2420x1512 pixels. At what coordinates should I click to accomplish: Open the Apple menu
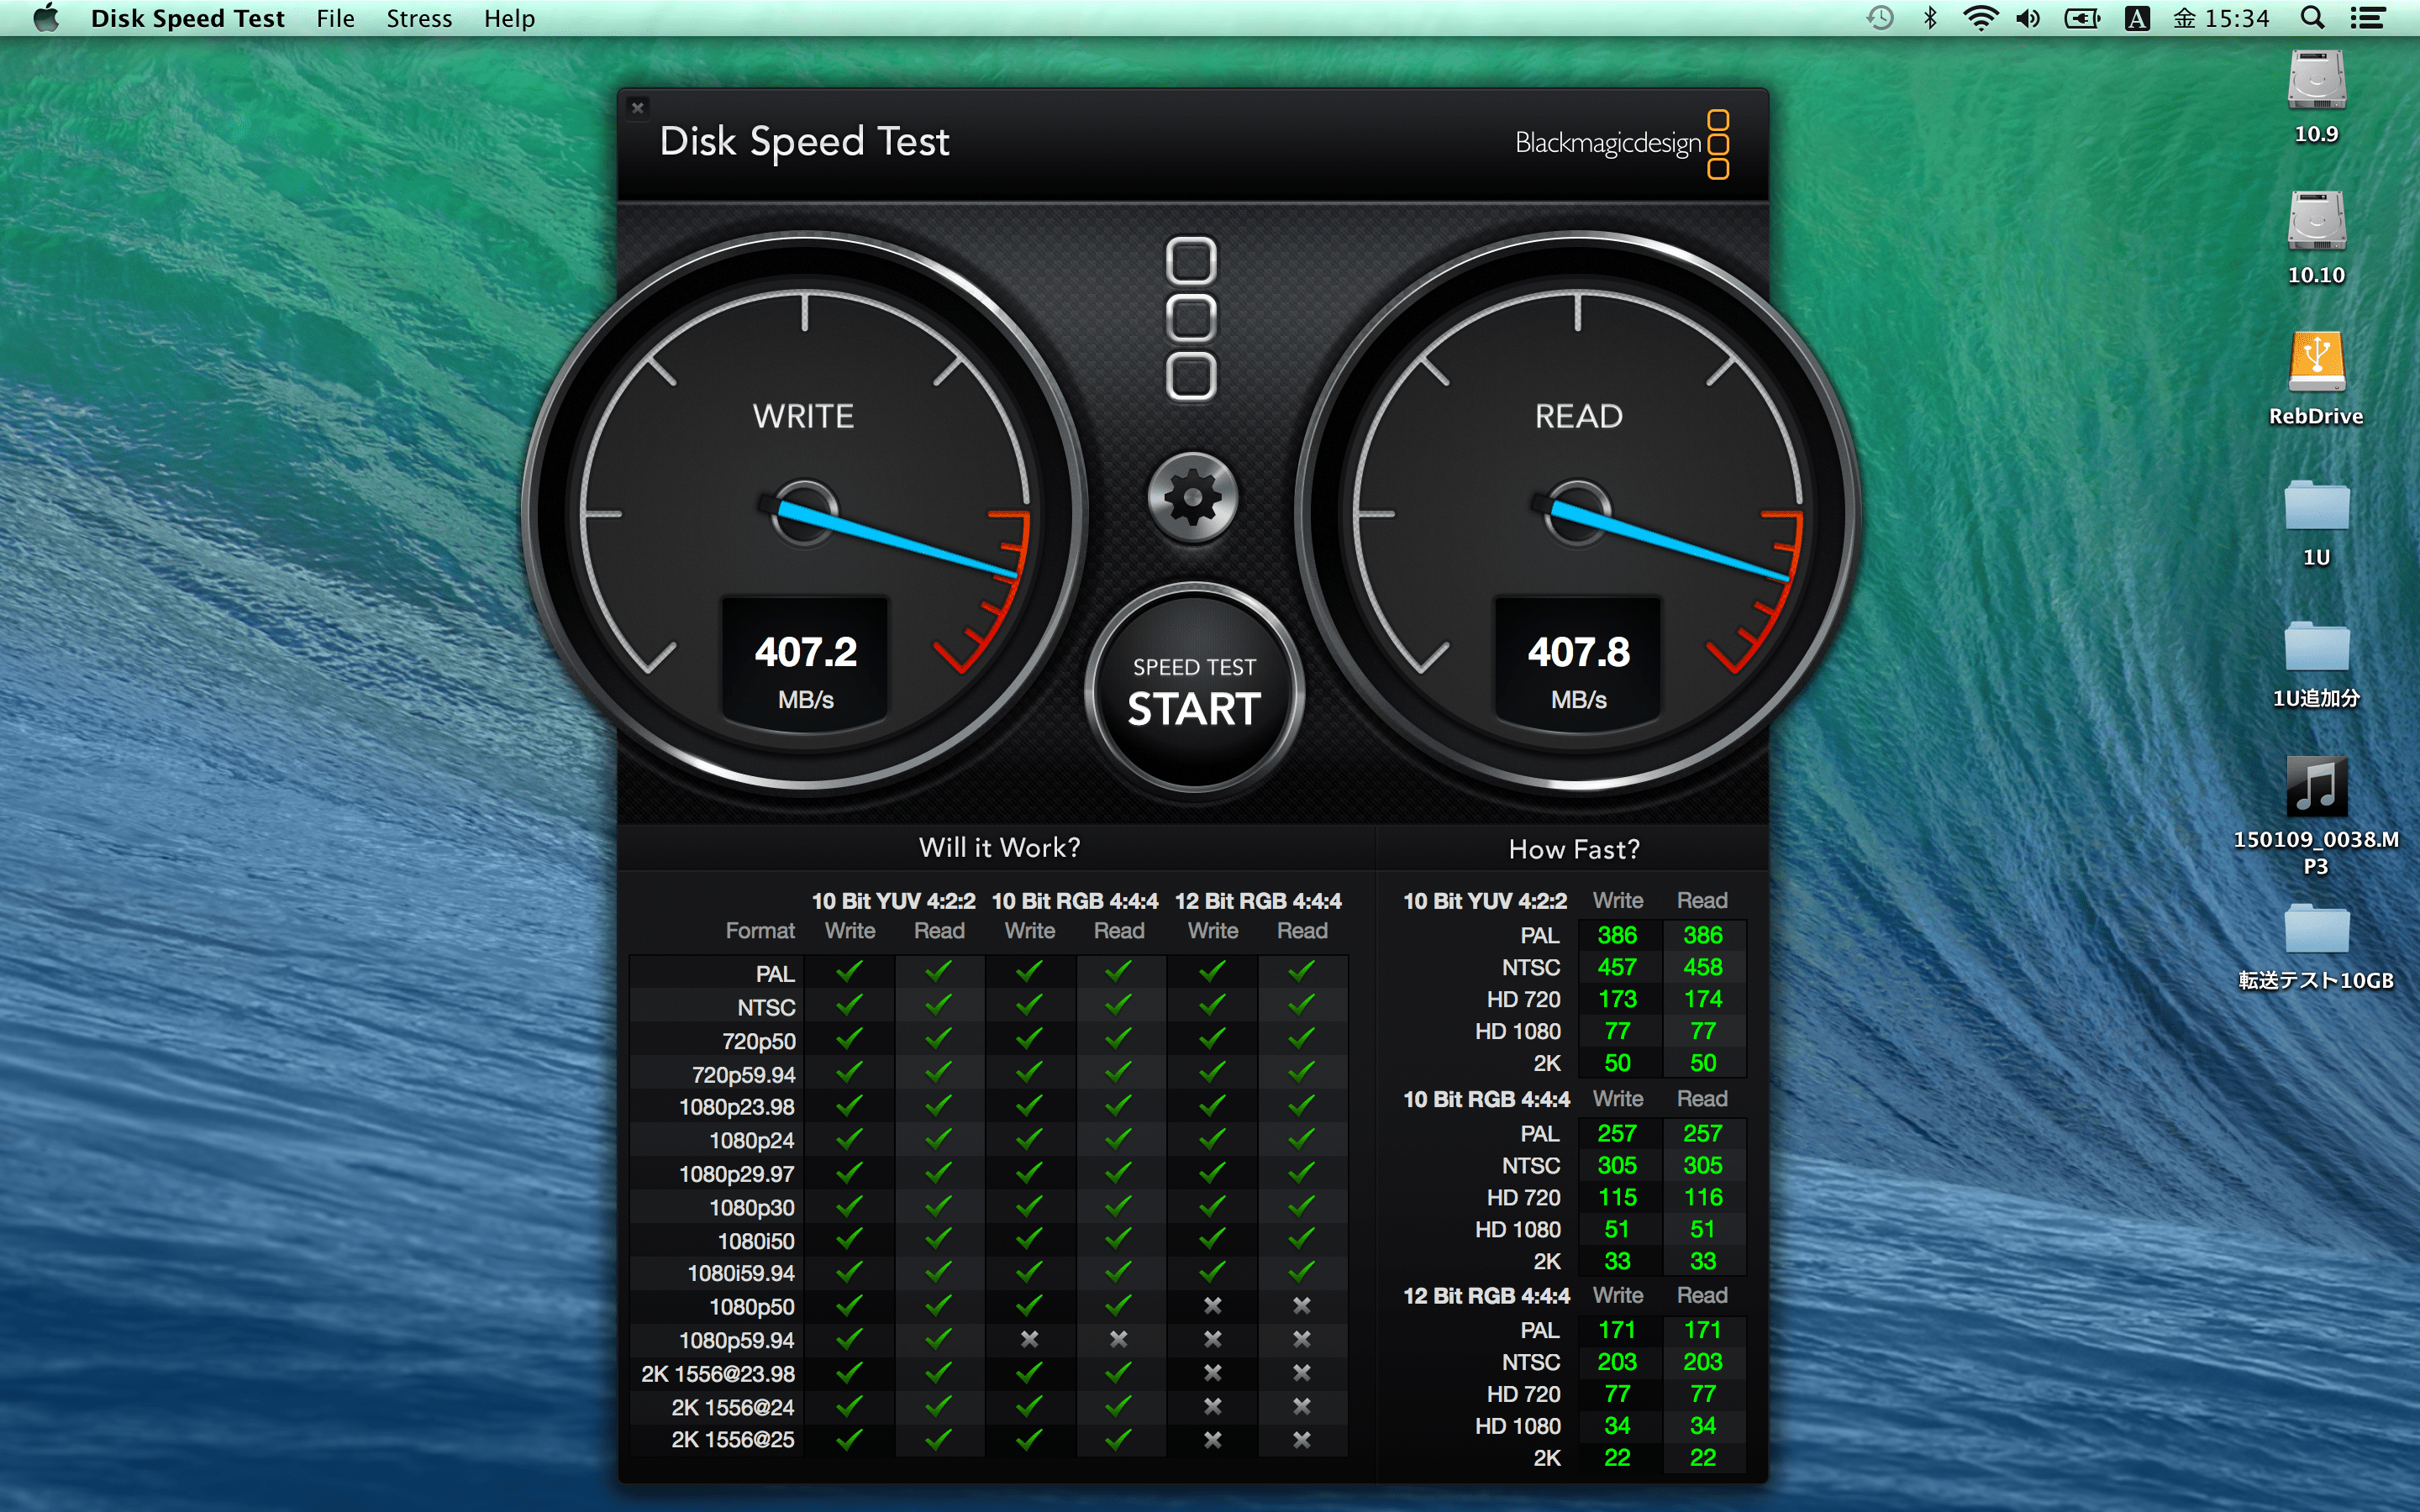point(46,18)
